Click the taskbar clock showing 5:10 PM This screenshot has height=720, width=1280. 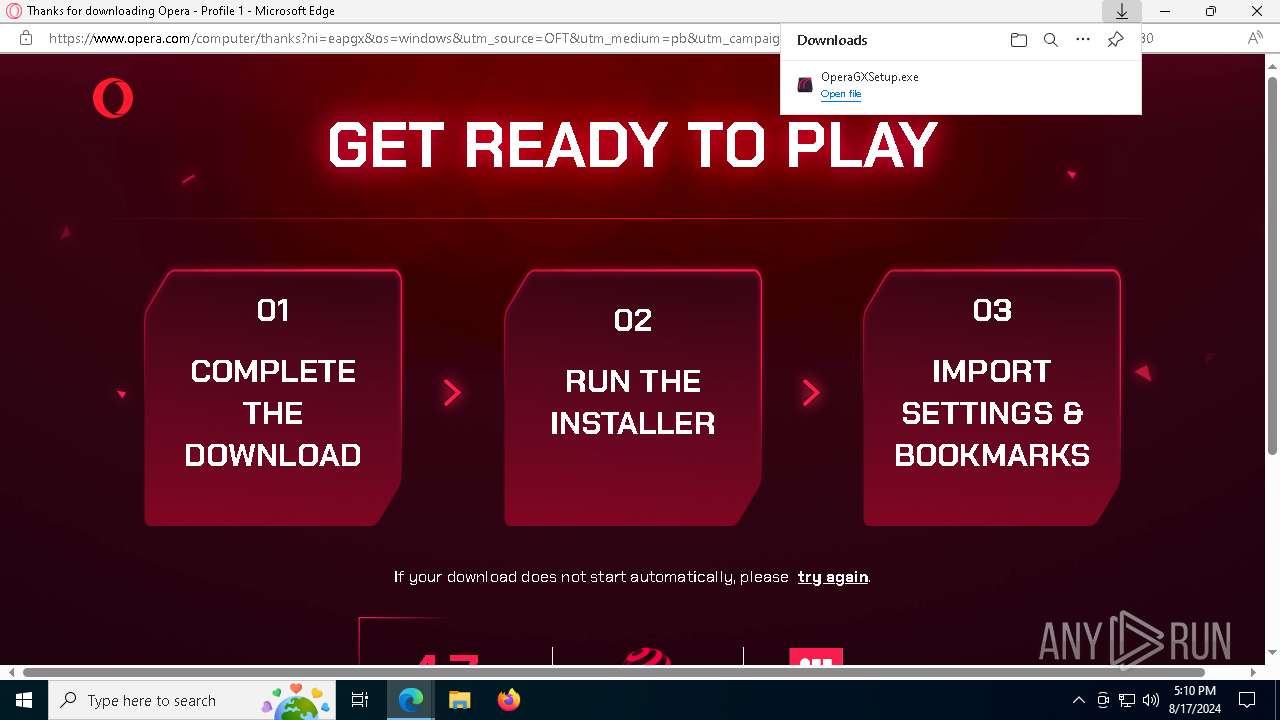pos(1195,700)
